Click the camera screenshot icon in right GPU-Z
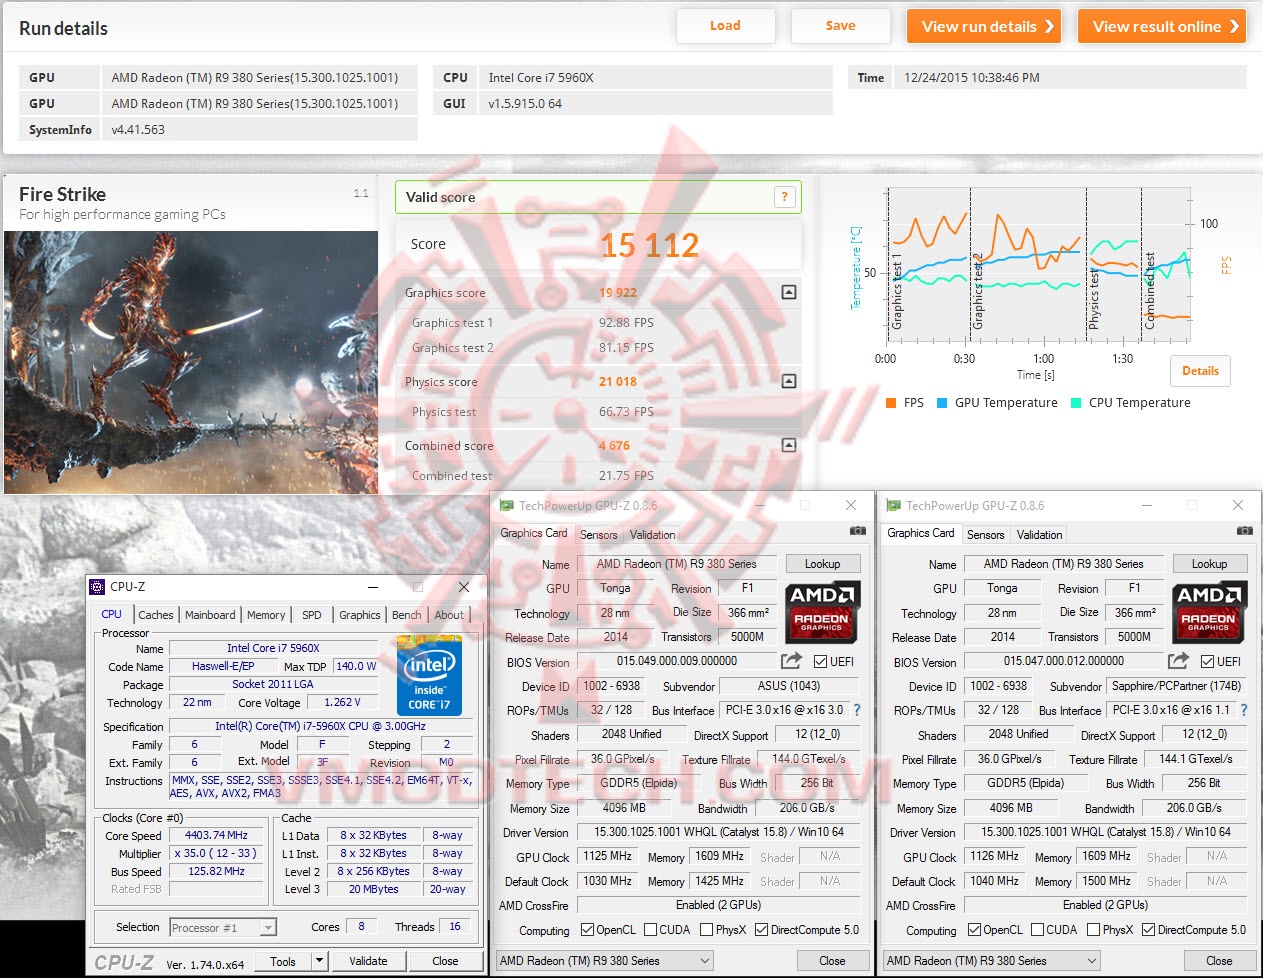This screenshot has width=1263, height=978. click(x=1244, y=531)
